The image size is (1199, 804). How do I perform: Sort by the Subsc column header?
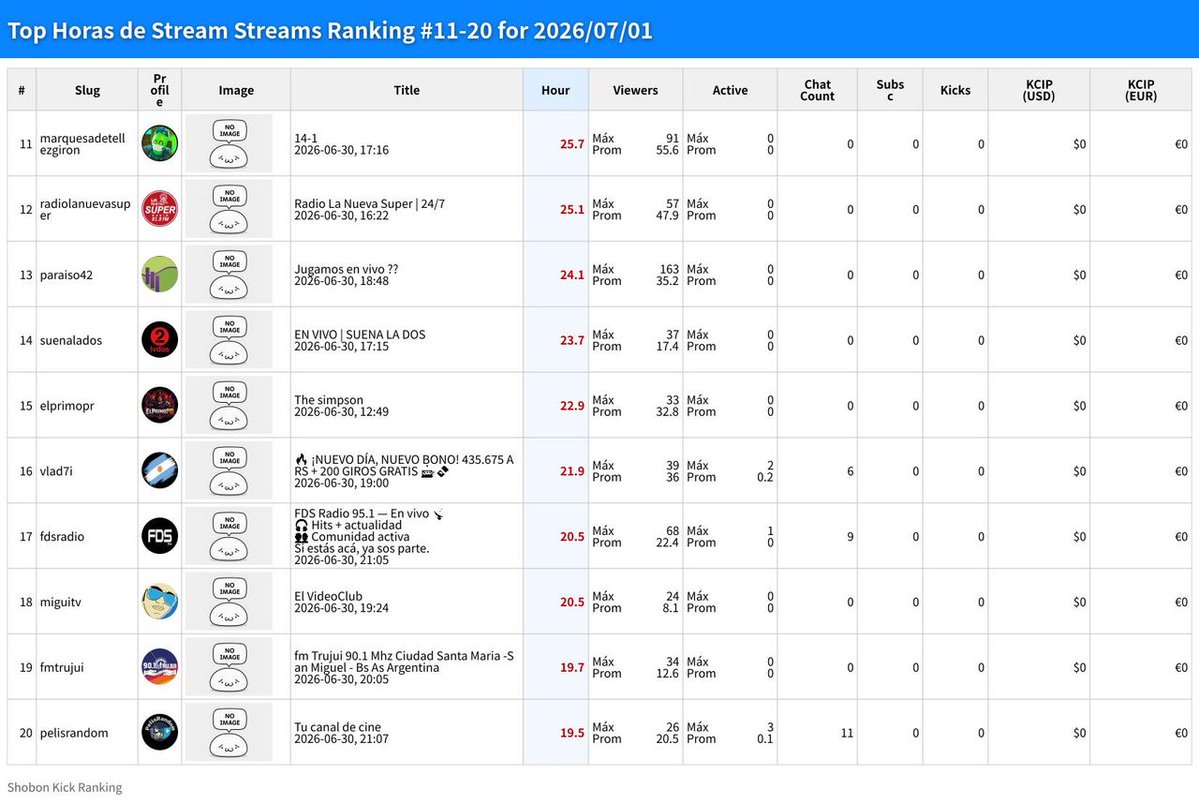coord(890,90)
